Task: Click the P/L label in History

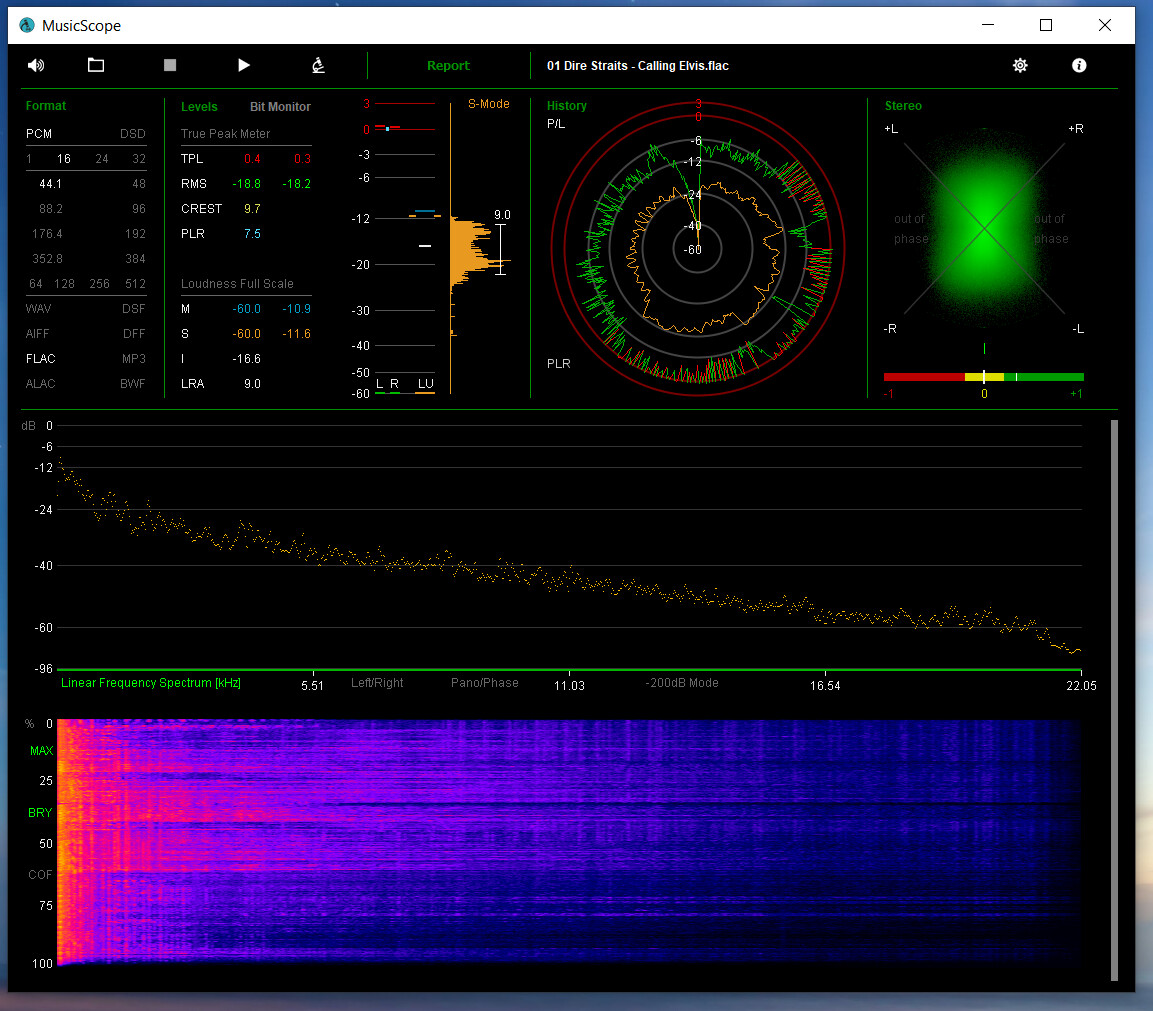Action: [x=556, y=124]
